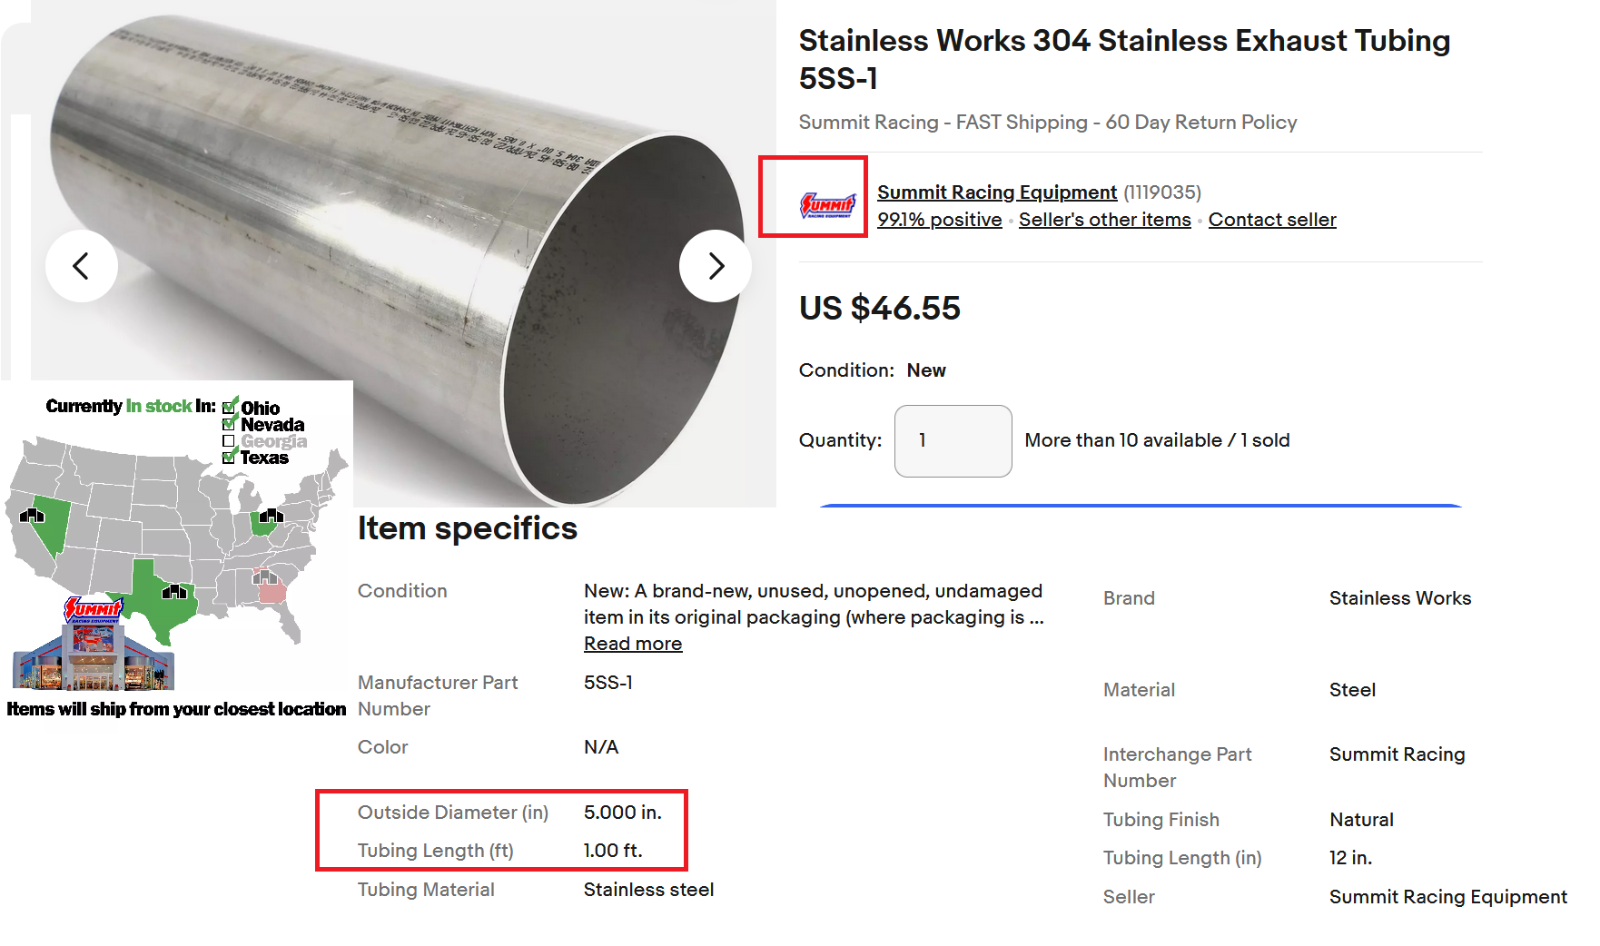Open Seller's other items link
Viewport: 1600px width, 946px height.
[1105, 220]
